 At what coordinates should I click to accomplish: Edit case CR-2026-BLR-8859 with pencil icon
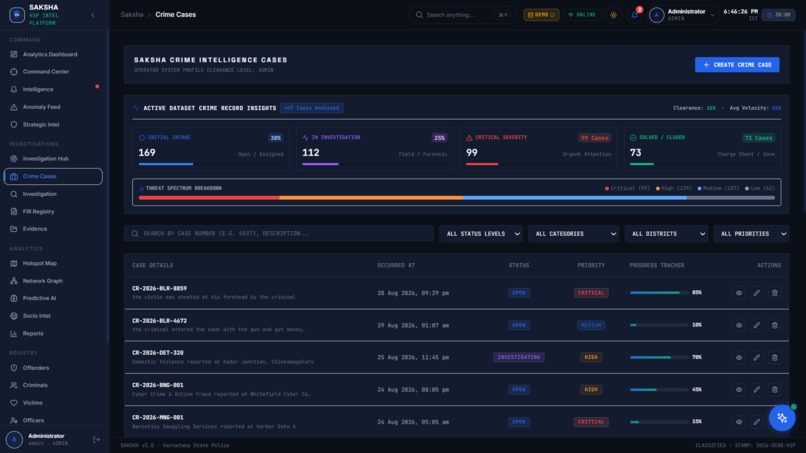pyautogui.click(x=757, y=293)
